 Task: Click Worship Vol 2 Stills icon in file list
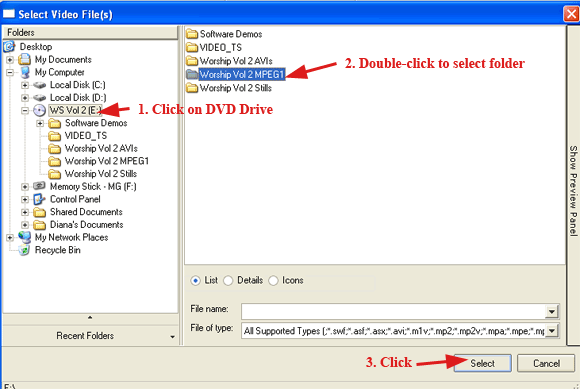192,88
